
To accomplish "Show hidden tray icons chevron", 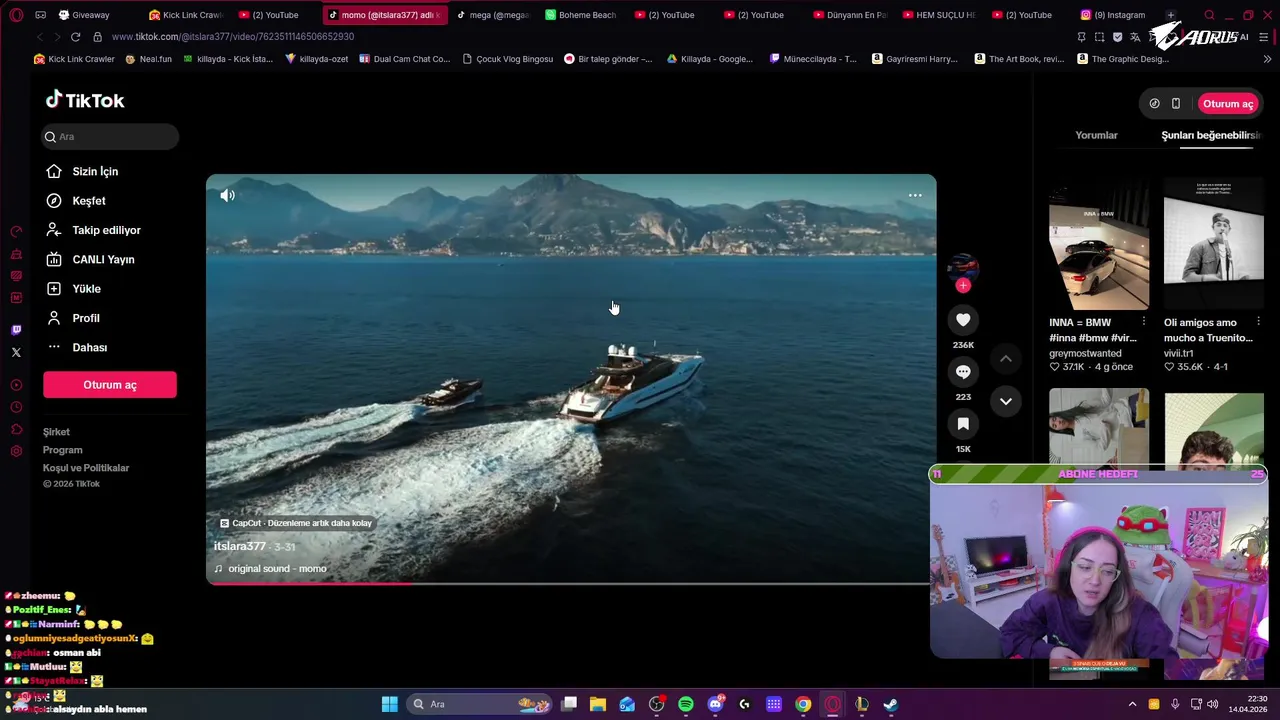I will click(1132, 704).
